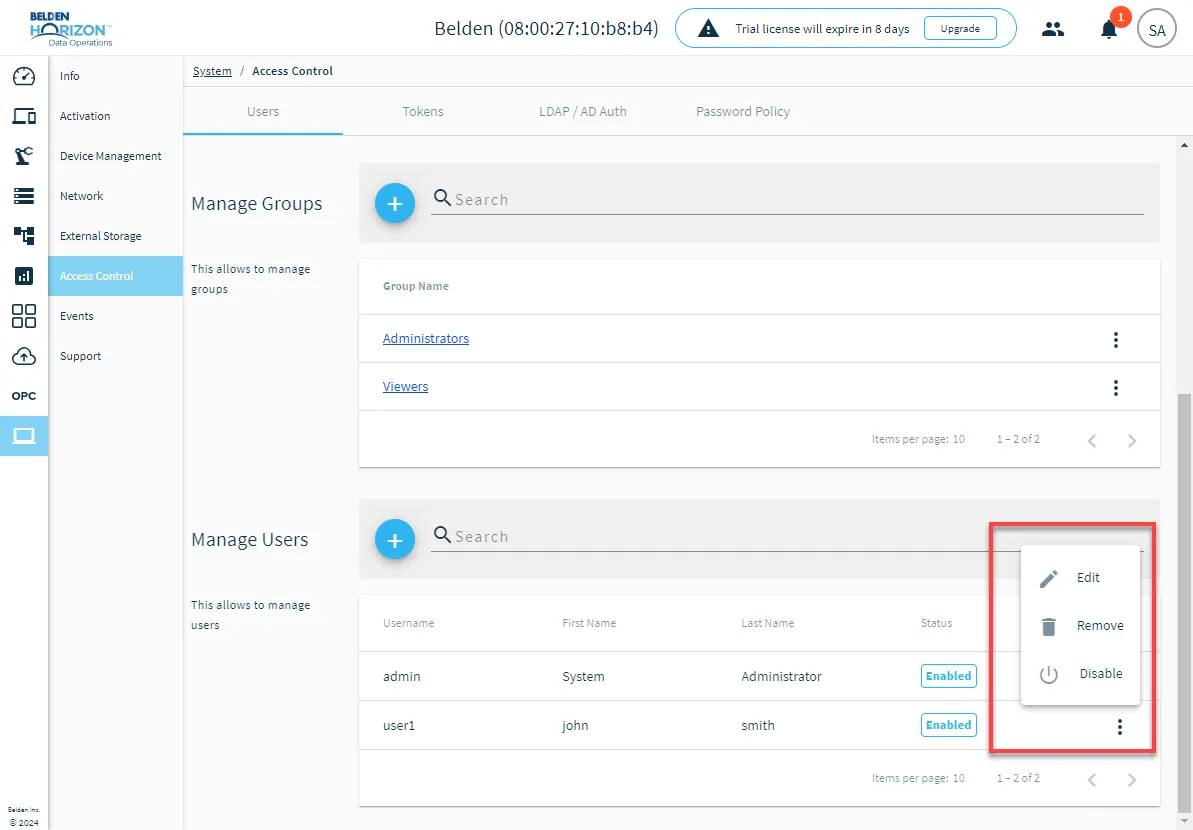Open the OPC icon in the sidebar

(x=24, y=396)
